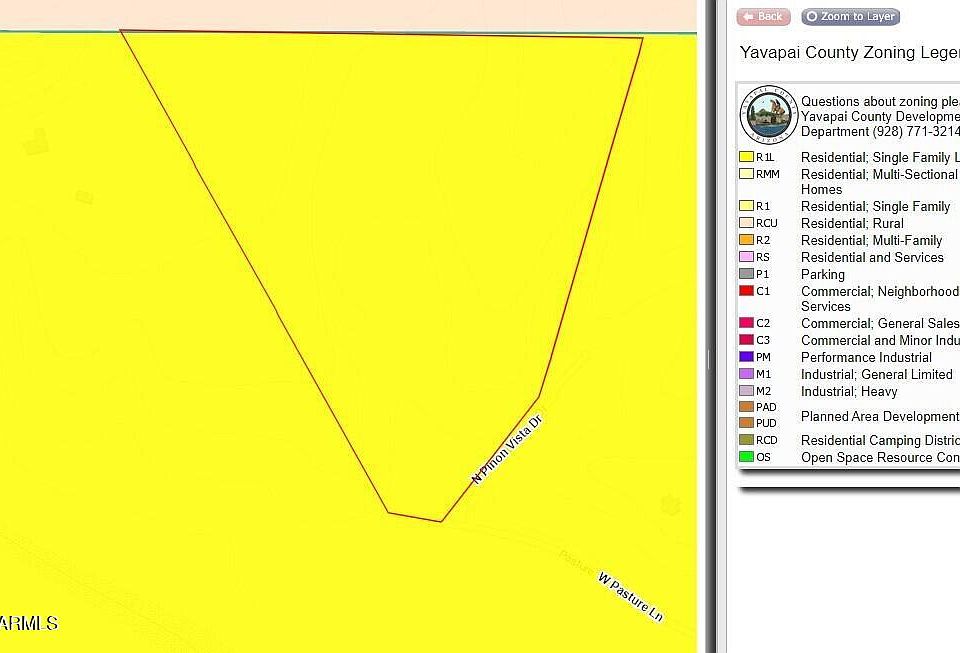Click the N Pinon Vista Dr road label
Screen dimensions: 960x653
click(x=506, y=449)
